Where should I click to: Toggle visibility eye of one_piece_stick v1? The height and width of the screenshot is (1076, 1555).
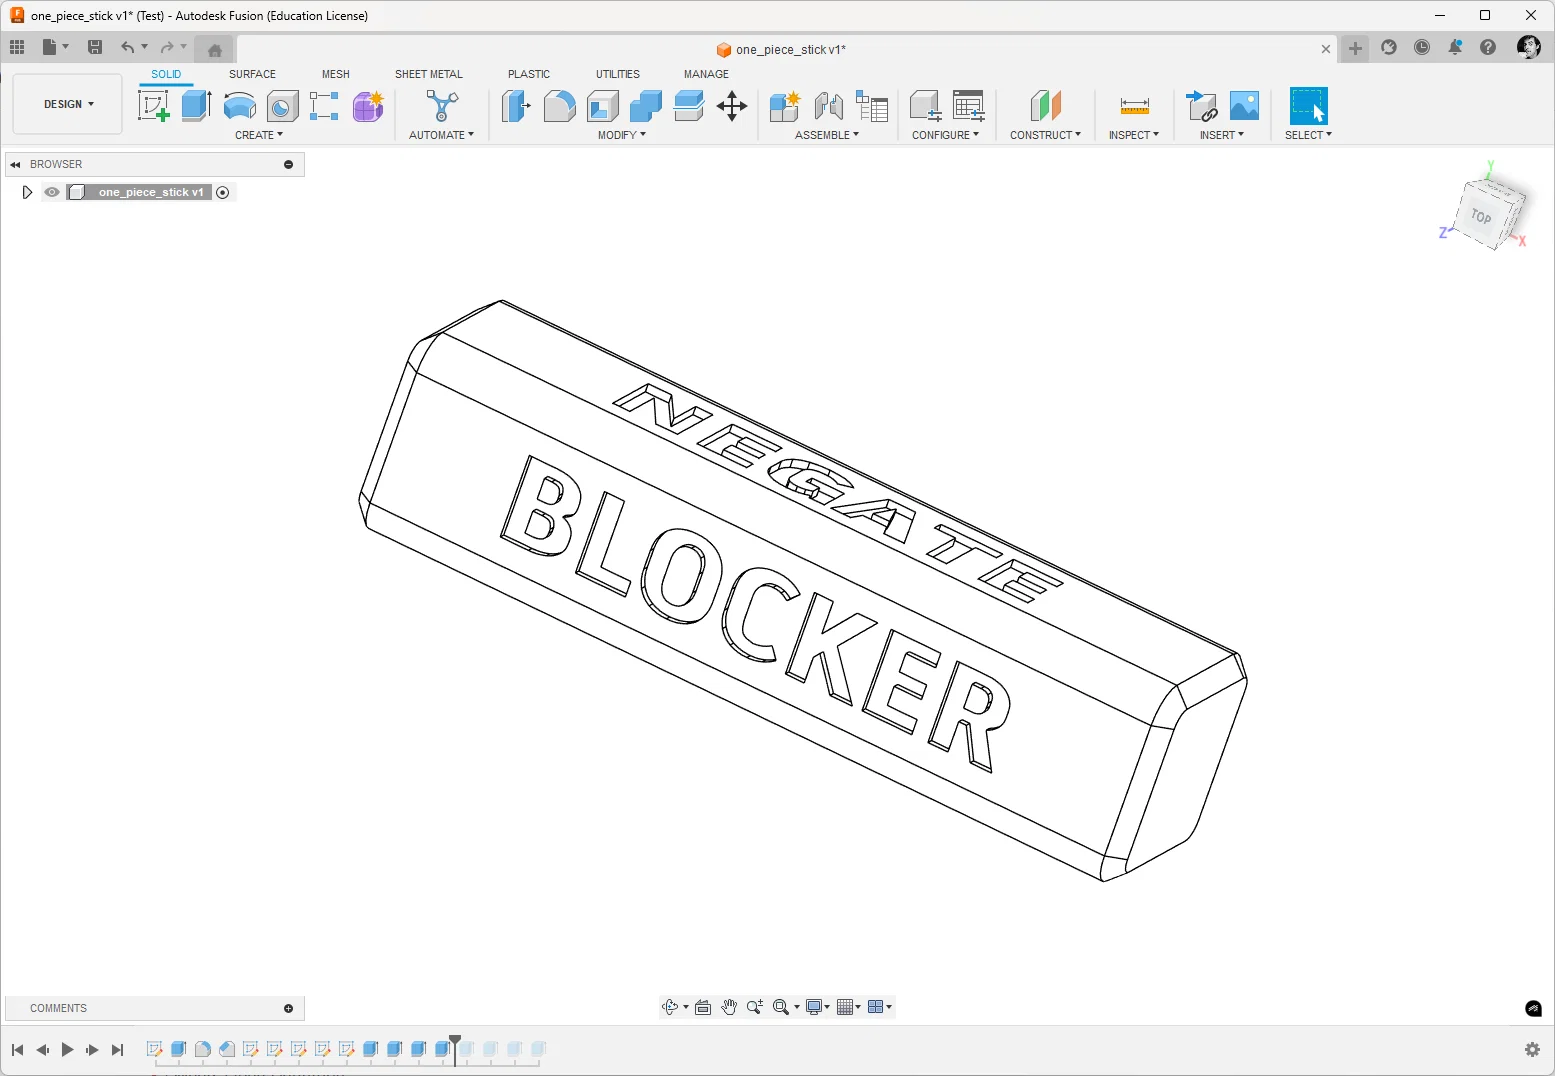point(52,192)
